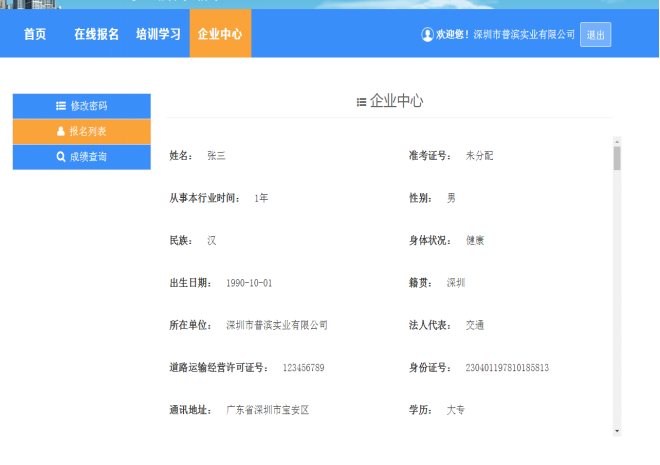The width and height of the screenshot is (660, 465).
Task: Click the permit number 123456789
Action: coord(303,368)
